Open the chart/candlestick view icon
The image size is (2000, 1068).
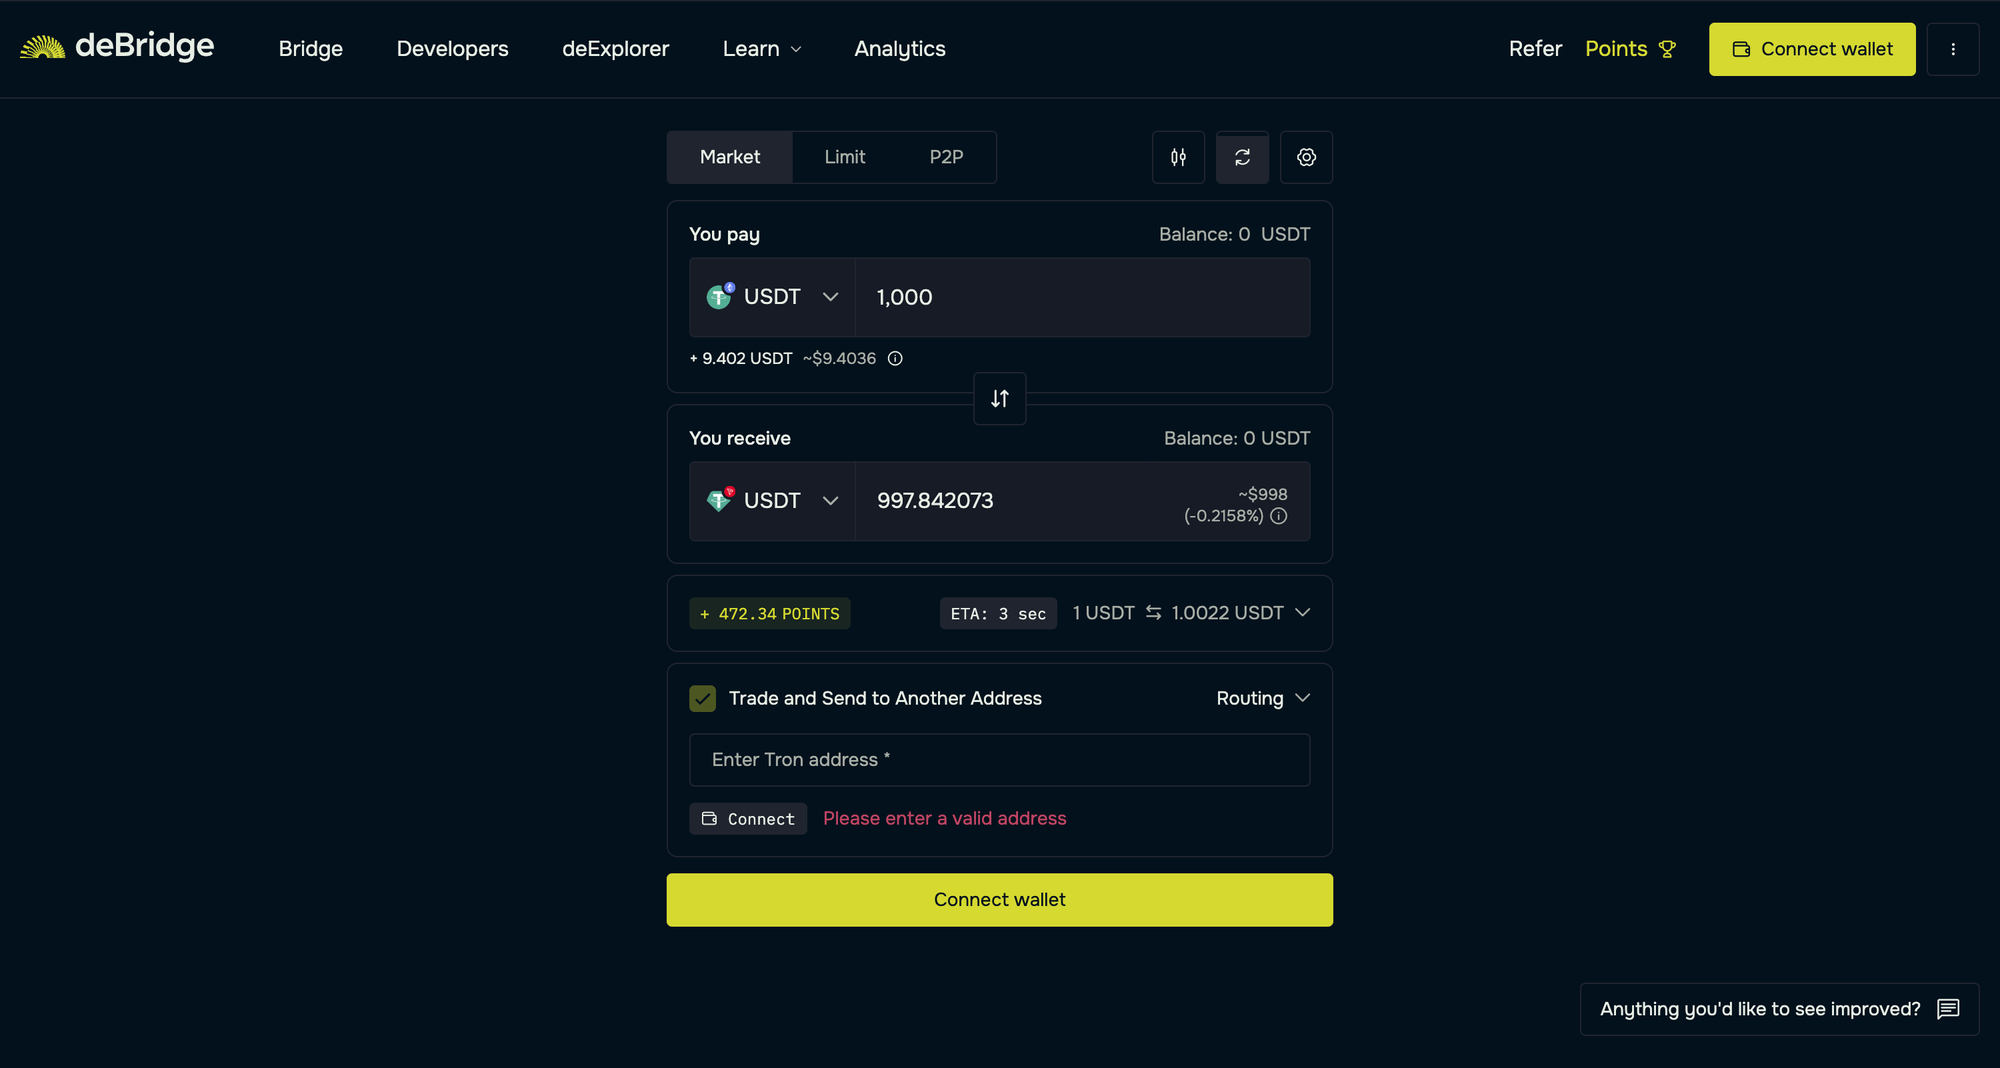1178,157
